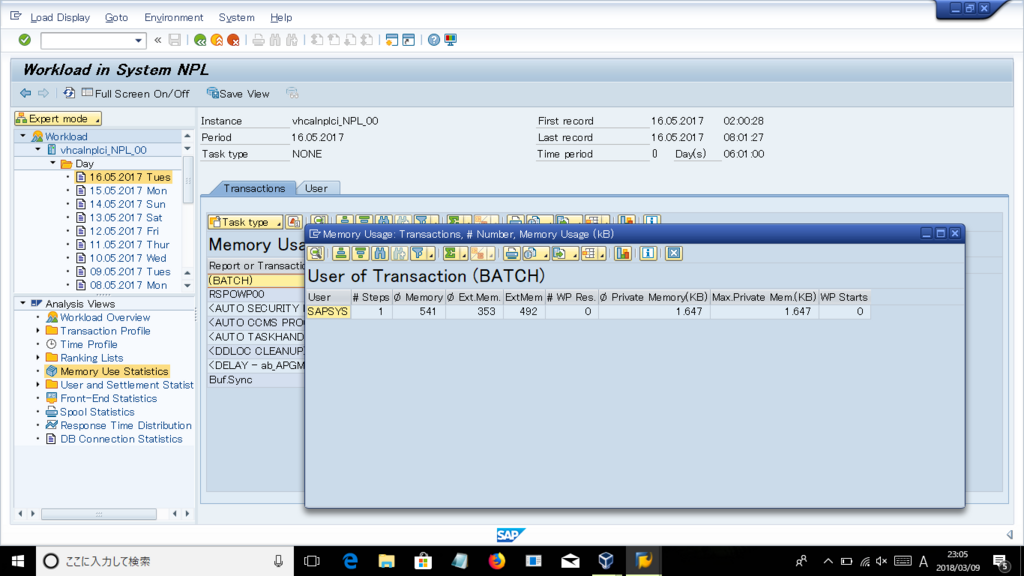Viewport: 1024px width, 576px height.
Task: Open Response Time Distribution view
Action: [126, 425]
